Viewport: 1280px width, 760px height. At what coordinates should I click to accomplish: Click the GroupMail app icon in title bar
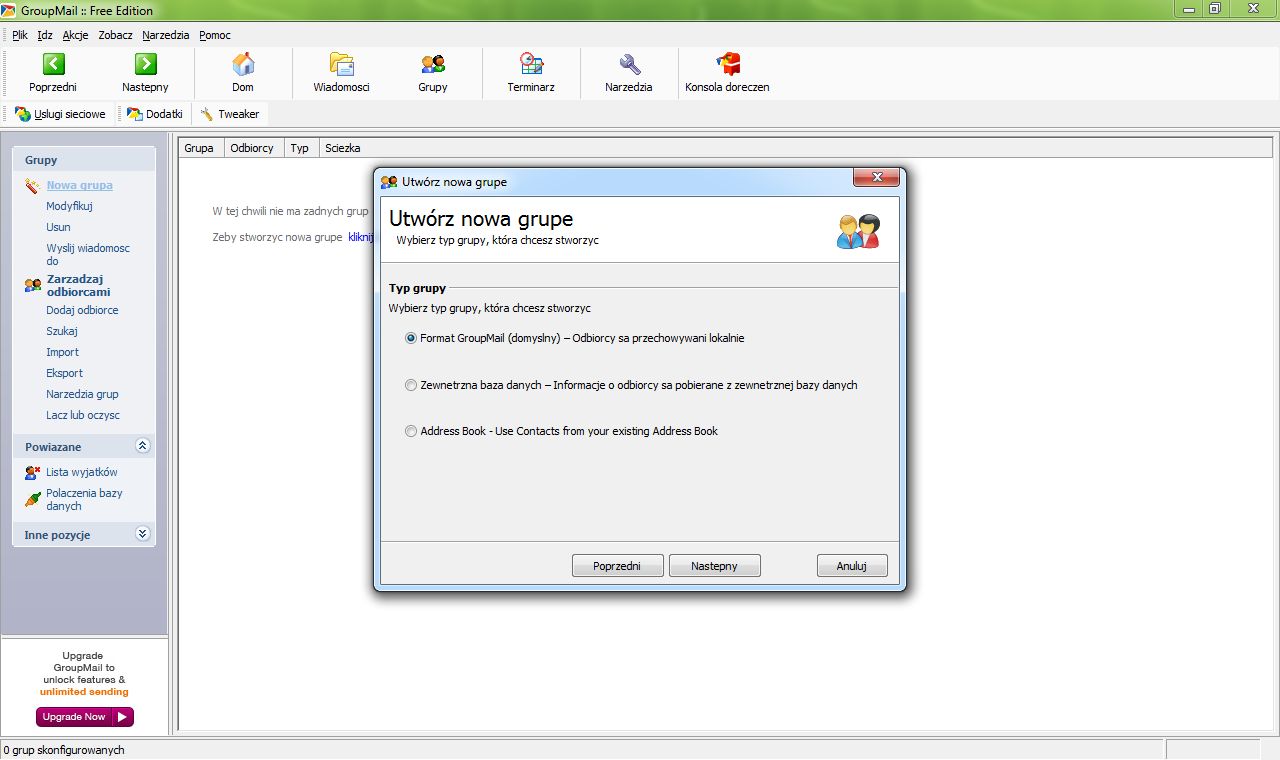(8, 10)
